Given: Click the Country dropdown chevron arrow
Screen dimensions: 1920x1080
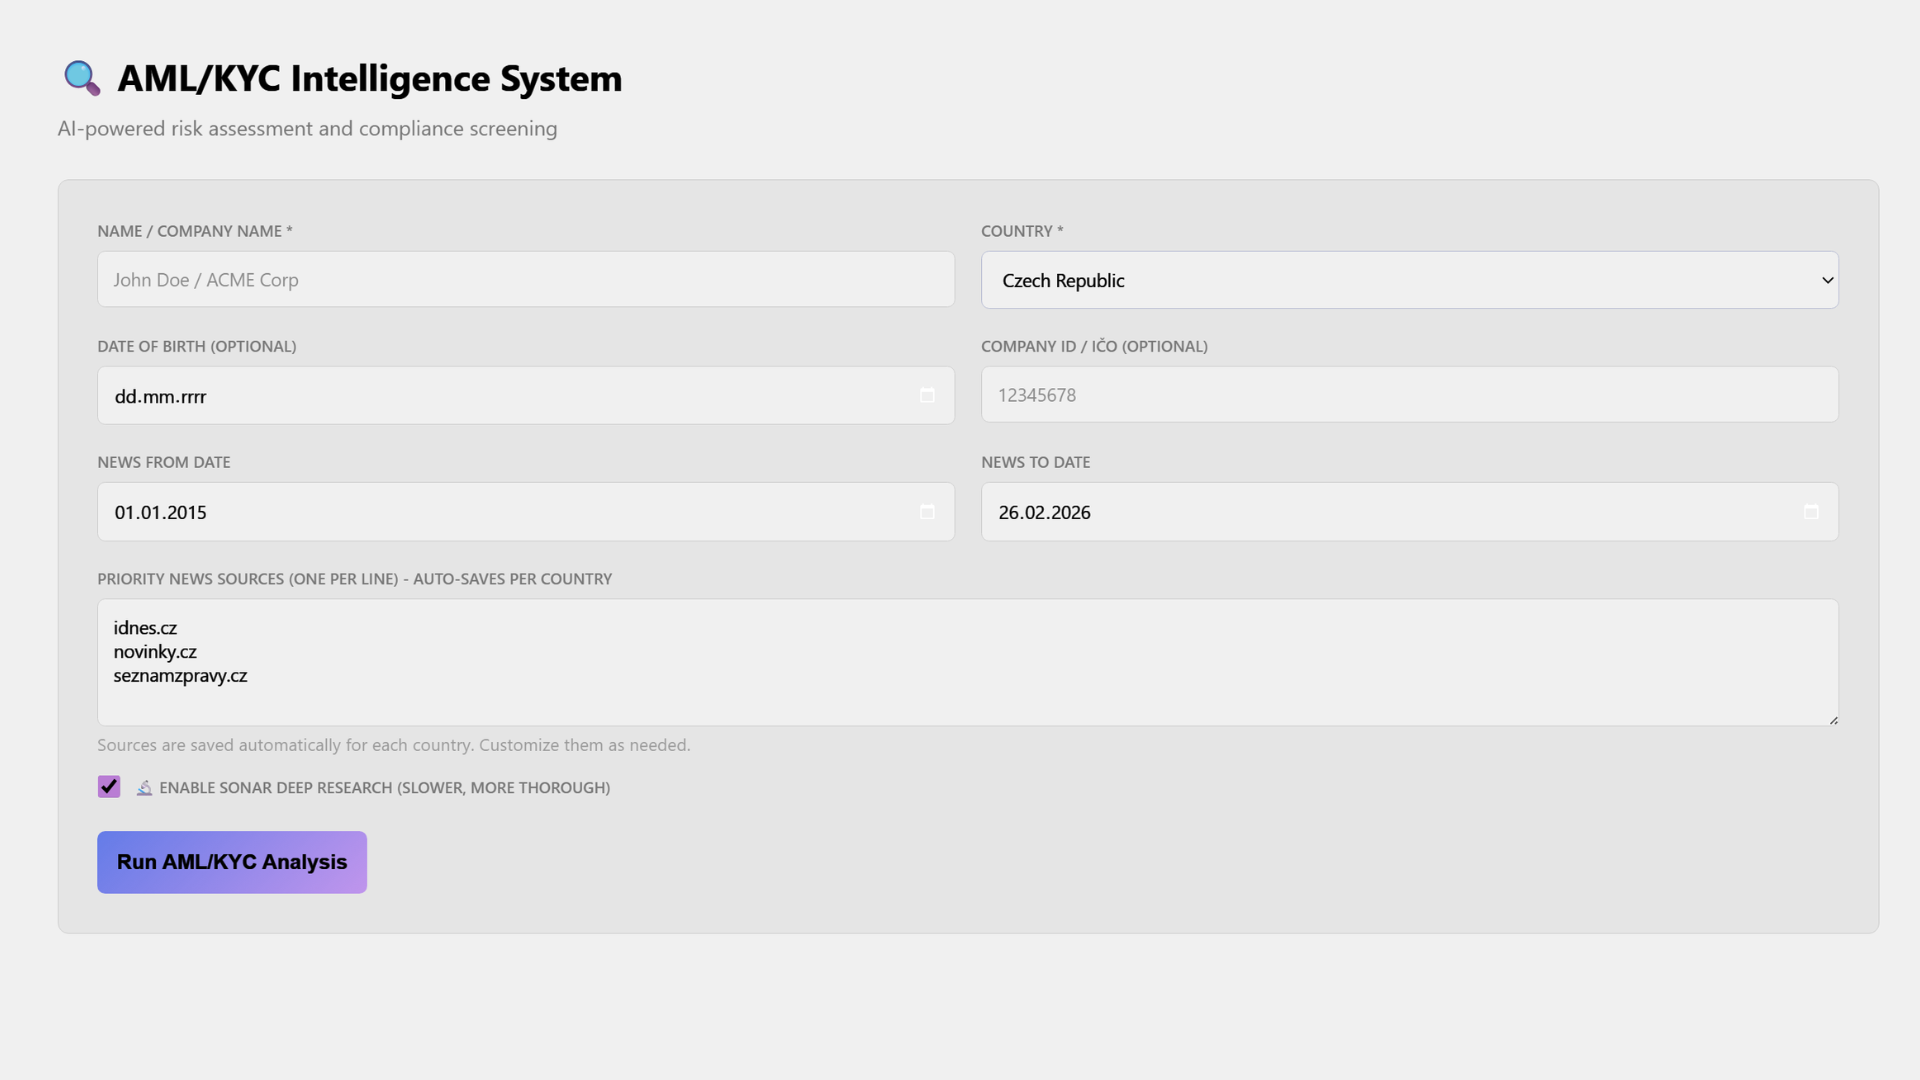Looking at the screenshot, I should tap(1827, 280).
